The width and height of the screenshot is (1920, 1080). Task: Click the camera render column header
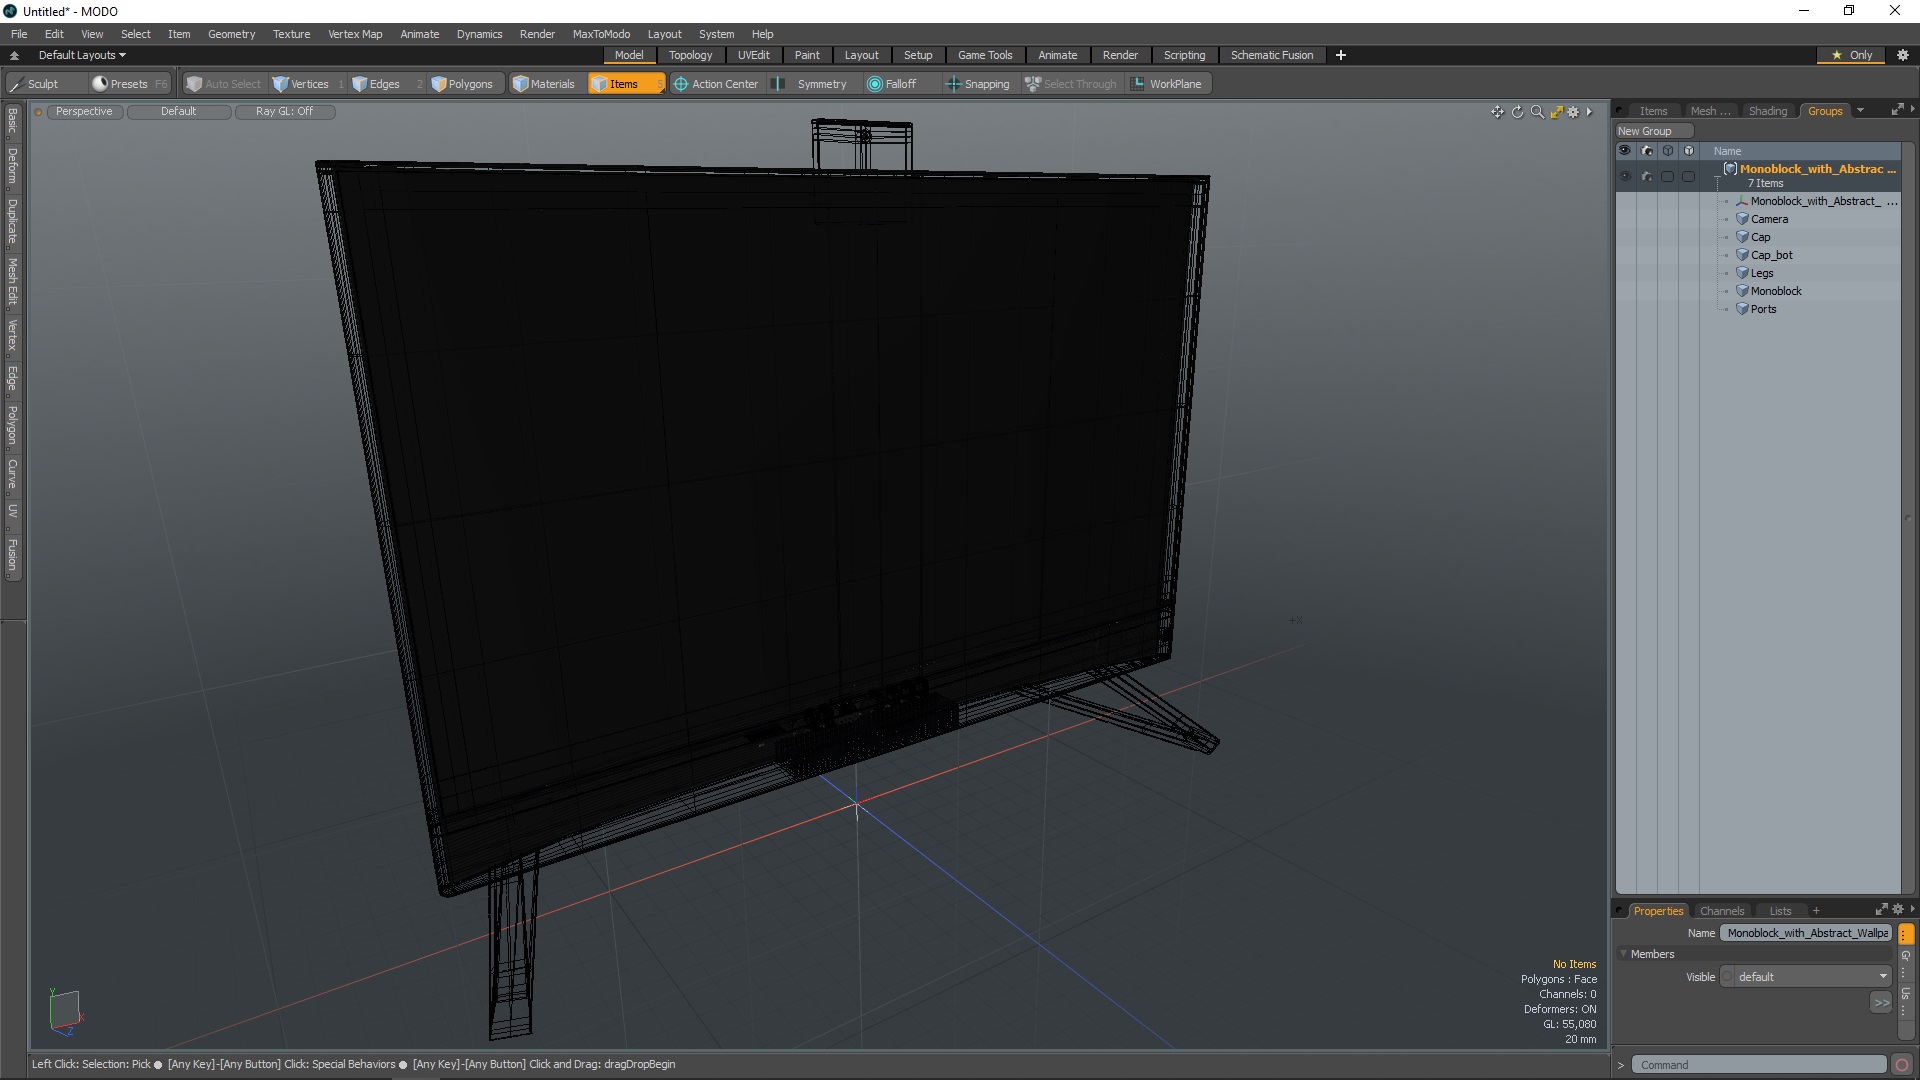tap(1647, 151)
